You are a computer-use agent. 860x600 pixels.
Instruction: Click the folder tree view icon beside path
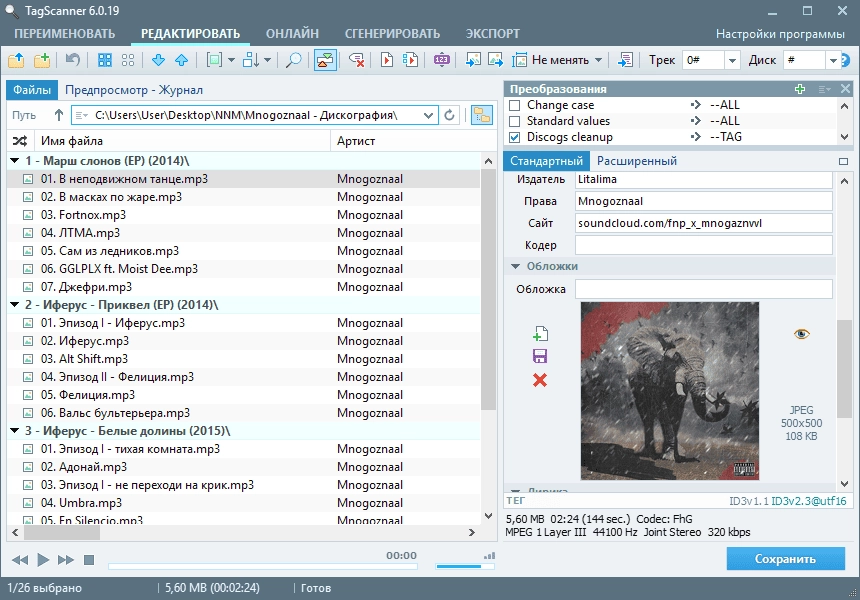(482, 115)
